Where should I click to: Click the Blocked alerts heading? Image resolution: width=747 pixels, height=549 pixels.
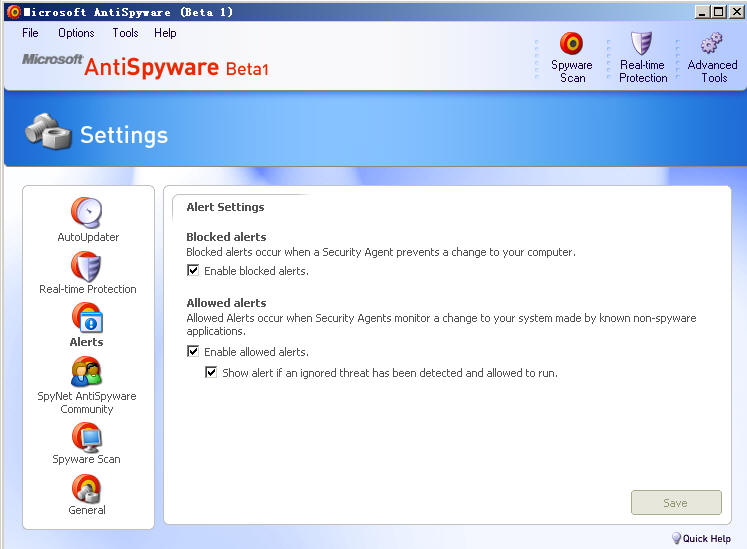click(x=226, y=237)
